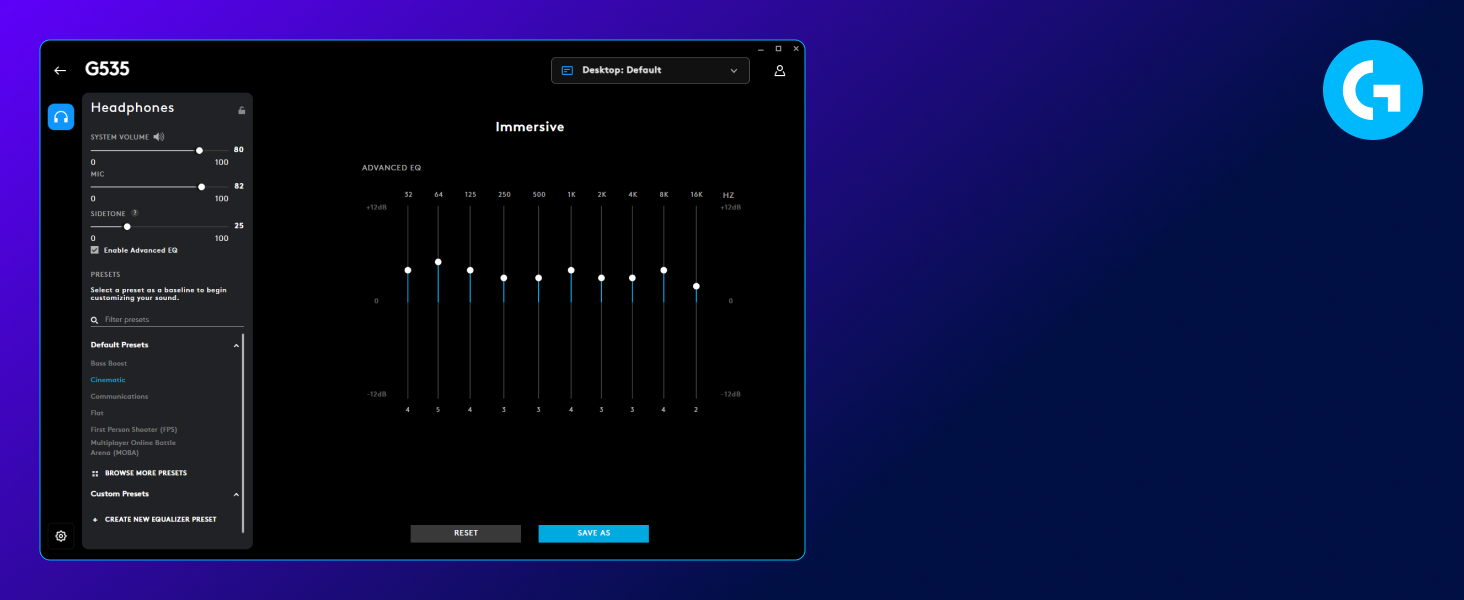
Task: Select the Bass Boost preset
Action: (x=109, y=364)
